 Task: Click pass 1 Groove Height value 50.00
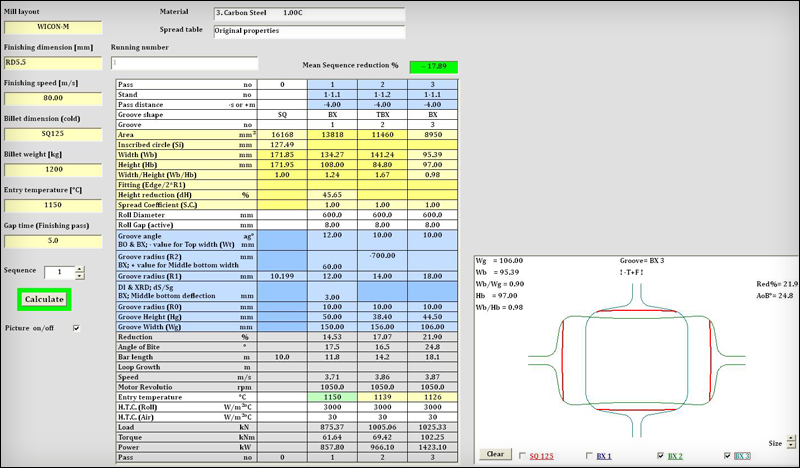click(x=332, y=317)
